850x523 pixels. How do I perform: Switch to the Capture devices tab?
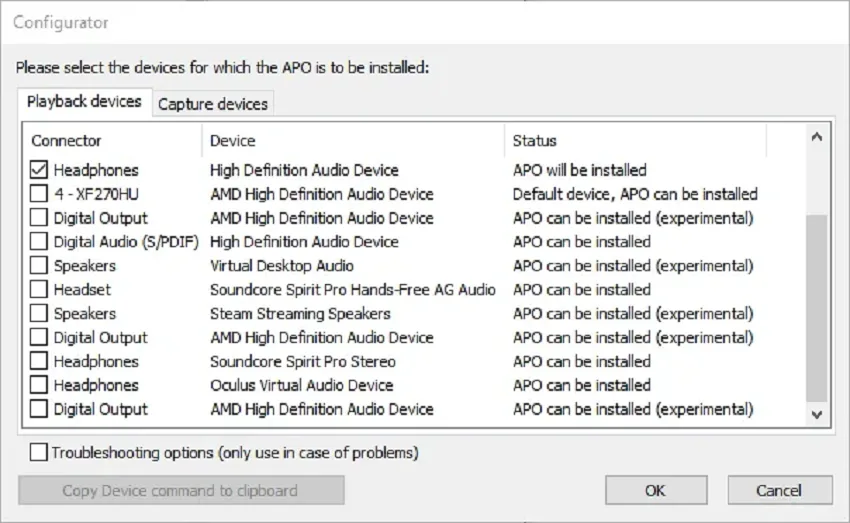213,104
